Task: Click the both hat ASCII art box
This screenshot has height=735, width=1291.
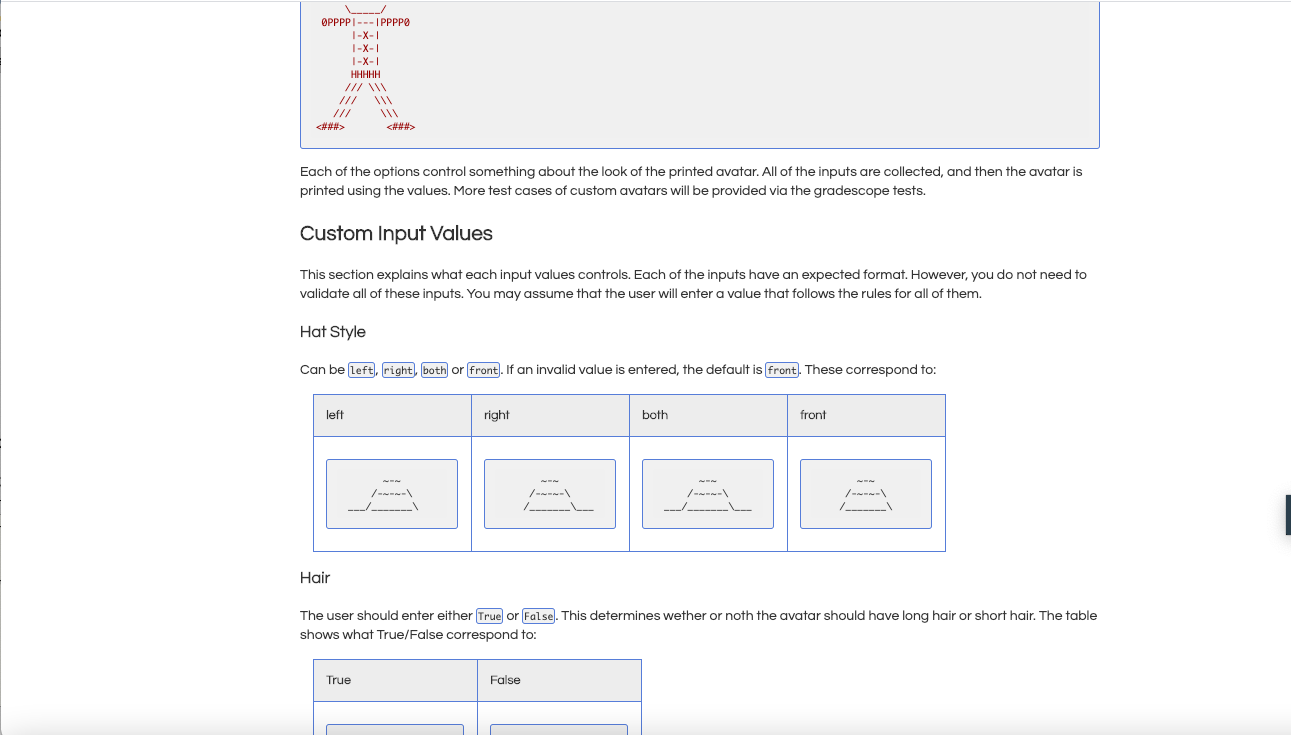Action: pyautogui.click(x=708, y=494)
